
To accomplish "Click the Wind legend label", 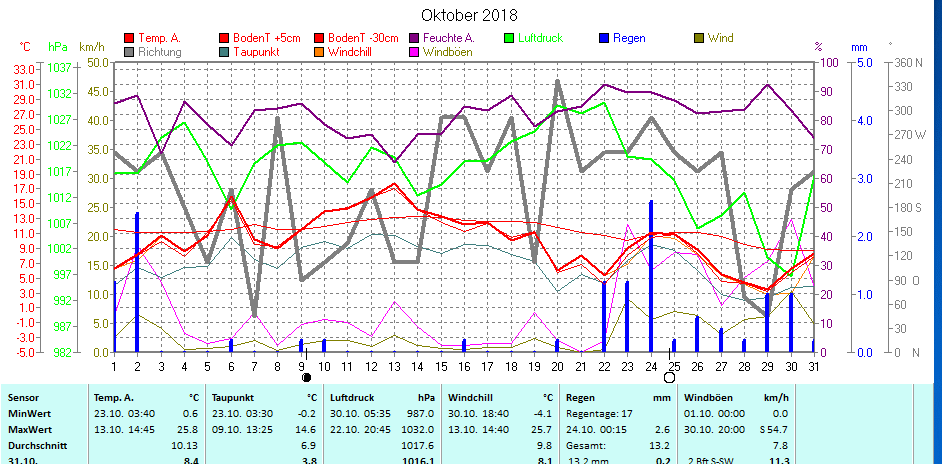I will 721,38.
